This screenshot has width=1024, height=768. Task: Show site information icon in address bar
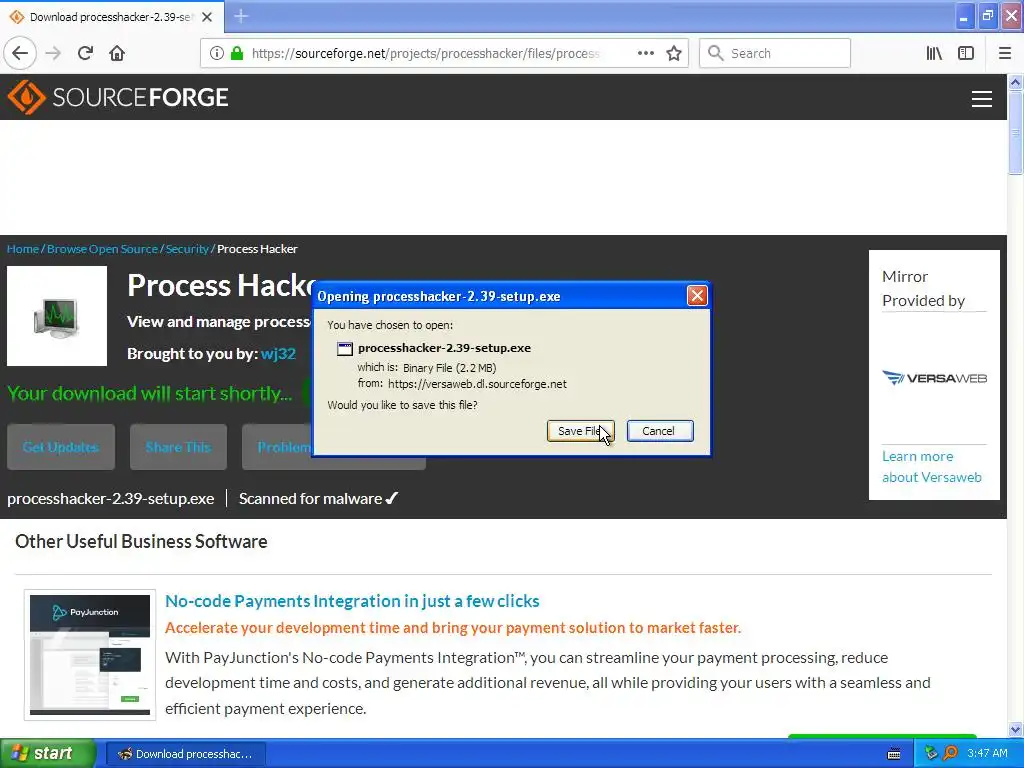[x=216, y=53]
